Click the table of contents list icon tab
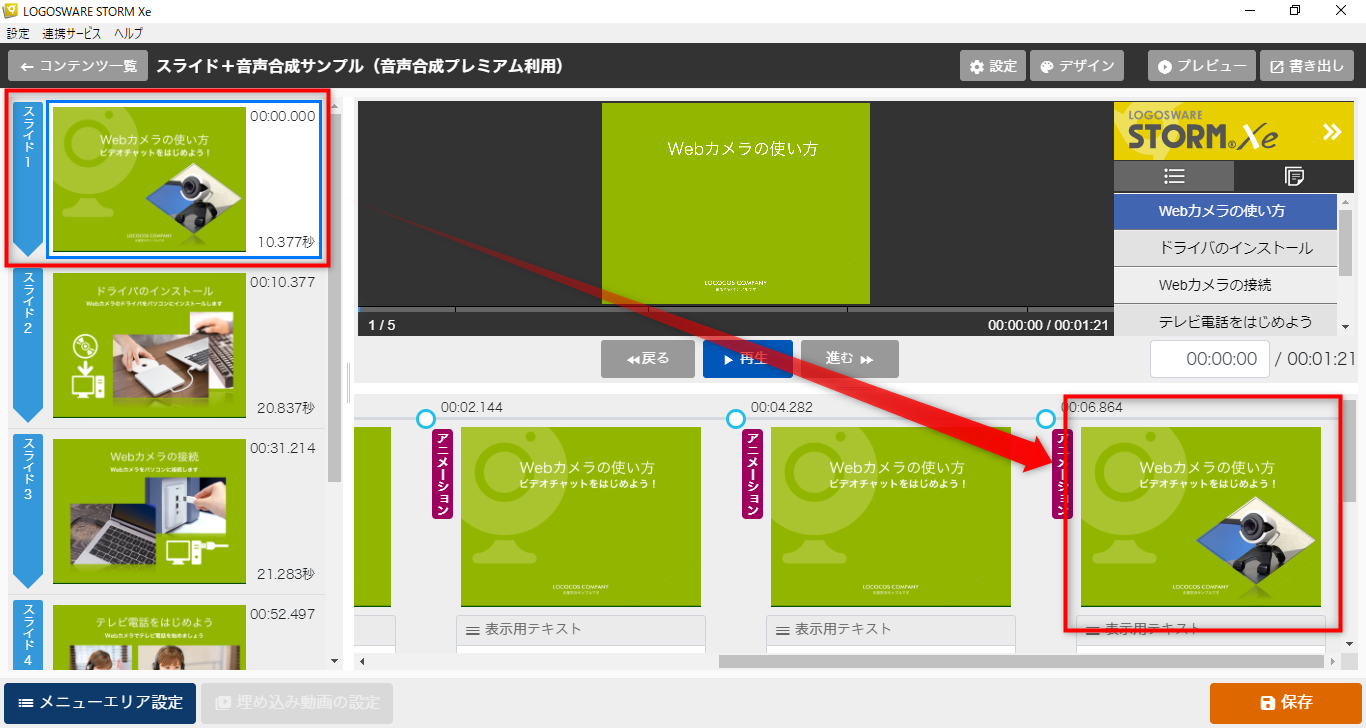 point(1174,176)
